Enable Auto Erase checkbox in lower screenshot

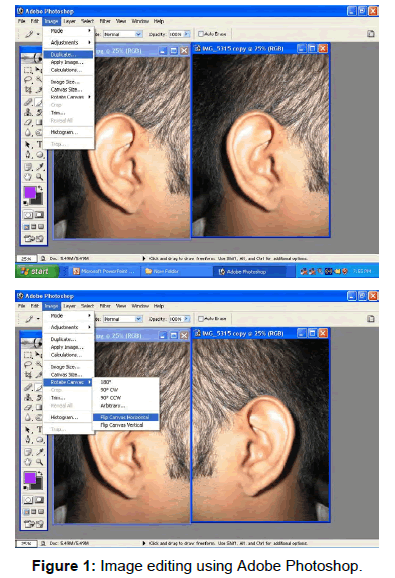point(201,318)
